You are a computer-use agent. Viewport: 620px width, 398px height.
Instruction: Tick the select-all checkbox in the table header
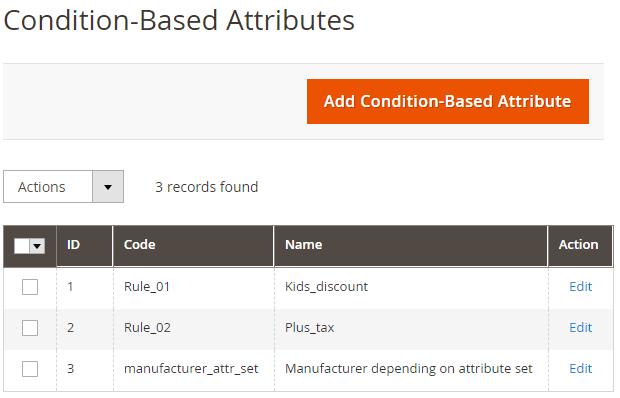tap(22, 246)
